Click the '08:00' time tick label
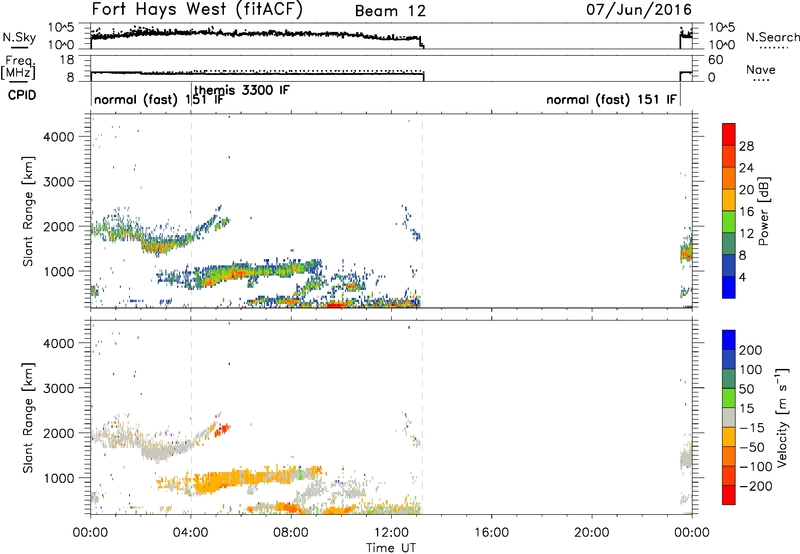800x554 pixels. tap(291, 533)
